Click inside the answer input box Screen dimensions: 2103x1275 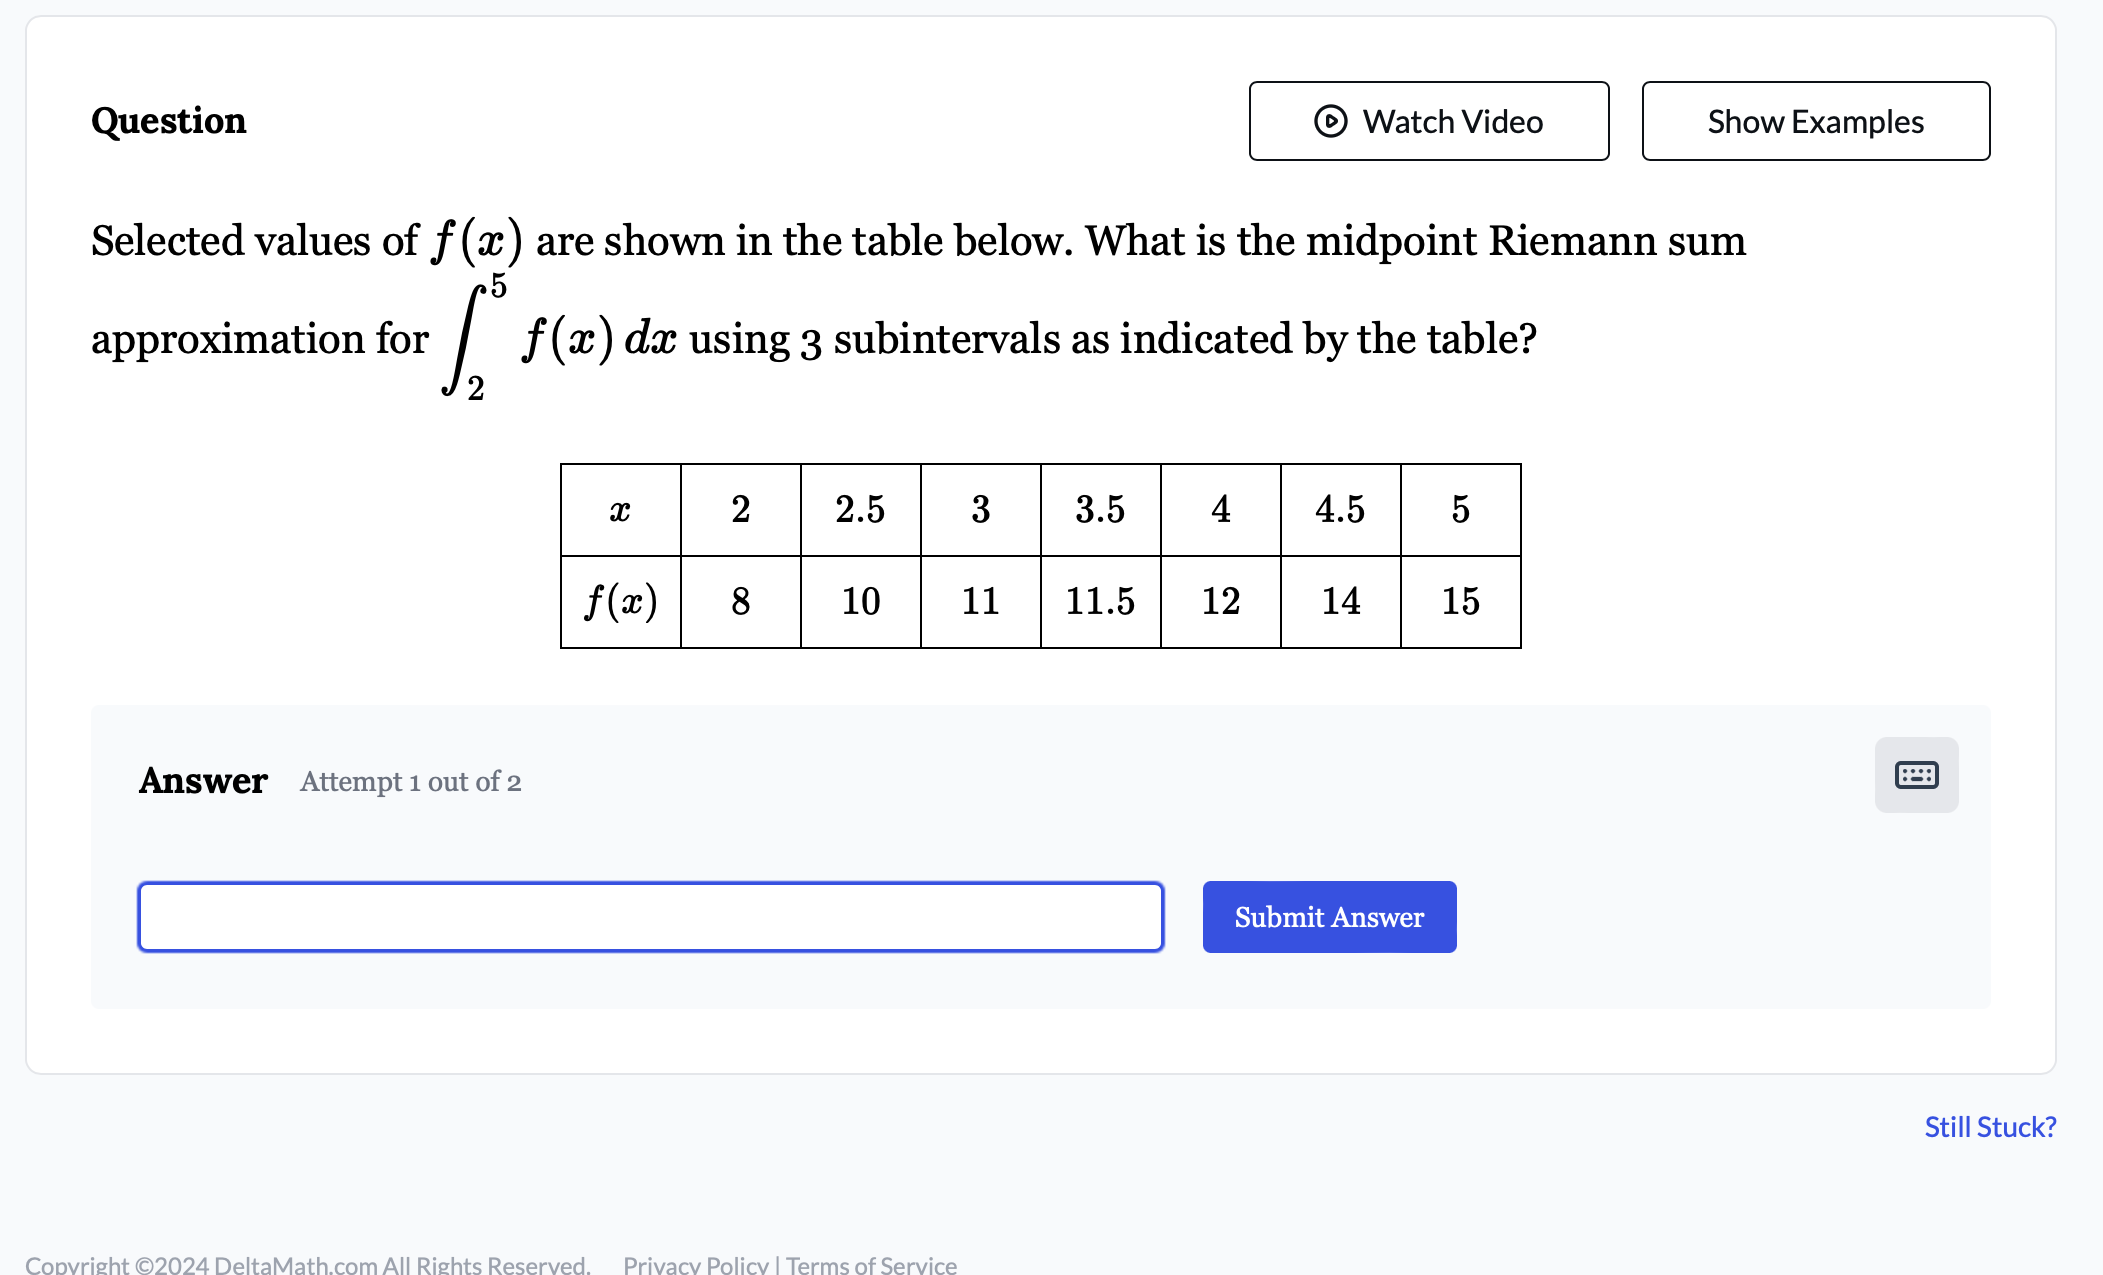(650, 916)
